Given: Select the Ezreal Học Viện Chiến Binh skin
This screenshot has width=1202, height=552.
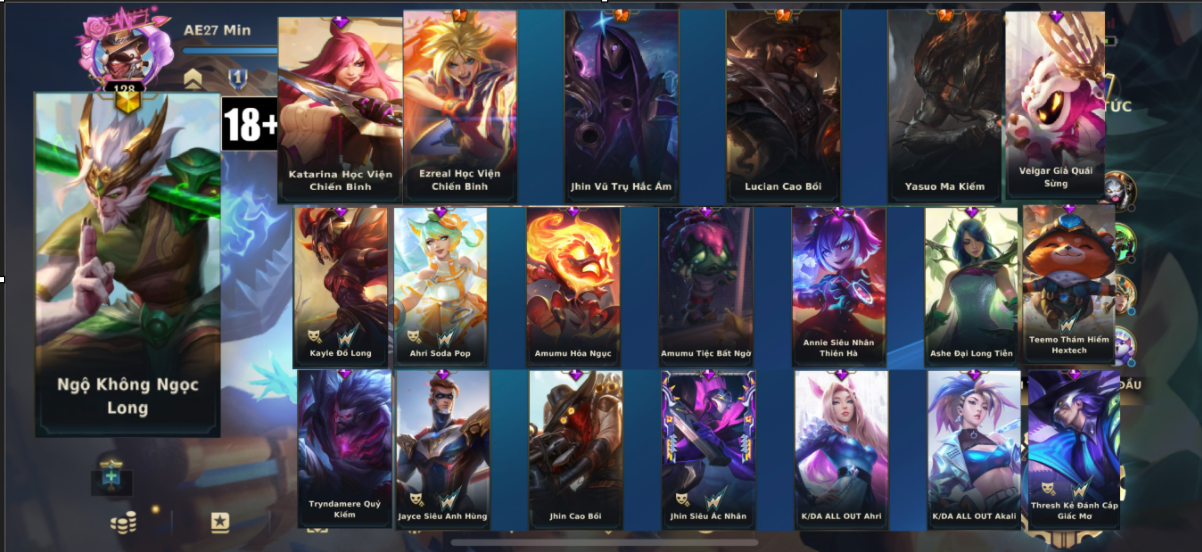Looking at the screenshot, I should click(x=460, y=107).
